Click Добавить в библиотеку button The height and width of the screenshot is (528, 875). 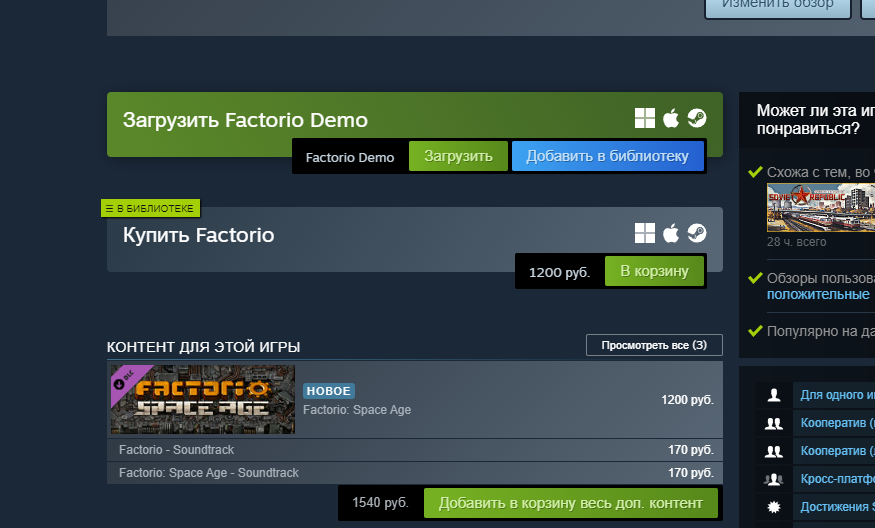pos(607,156)
